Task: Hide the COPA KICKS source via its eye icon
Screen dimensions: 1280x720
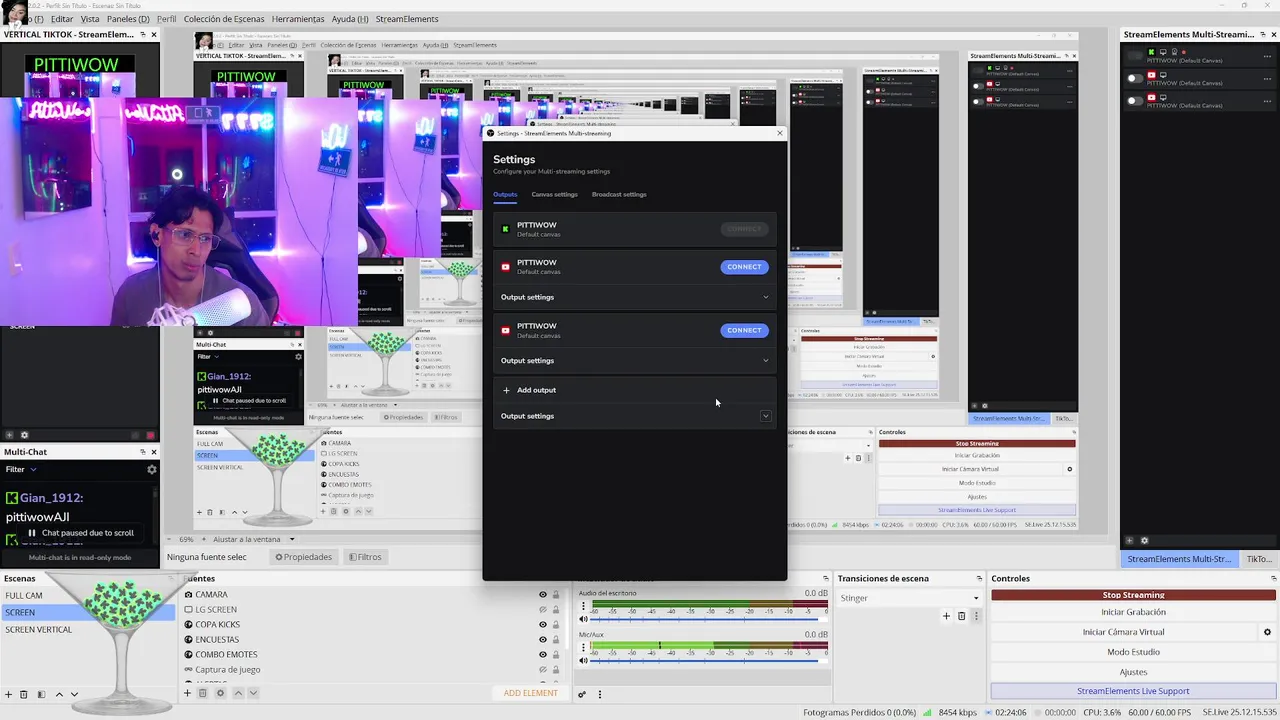Action: (x=543, y=625)
